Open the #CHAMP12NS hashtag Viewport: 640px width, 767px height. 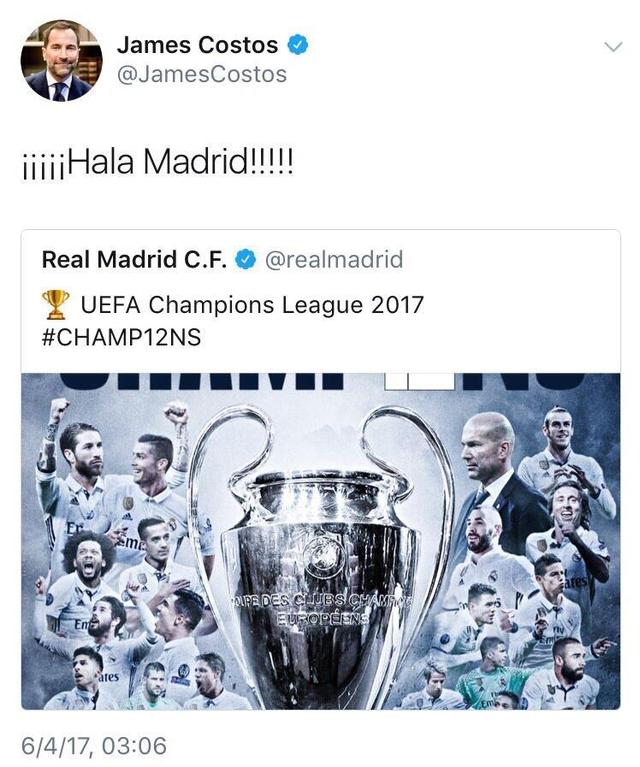click(x=121, y=338)
